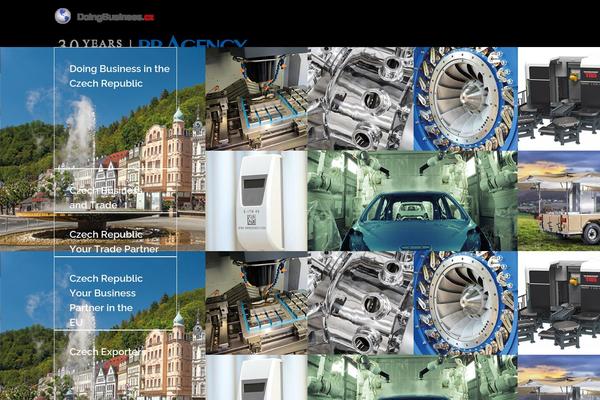The height and width of the screenshot is (400, 600).
Task: Open the fully visible car paint shop photo
Action: pyautogui.click(x=412, y=201)
